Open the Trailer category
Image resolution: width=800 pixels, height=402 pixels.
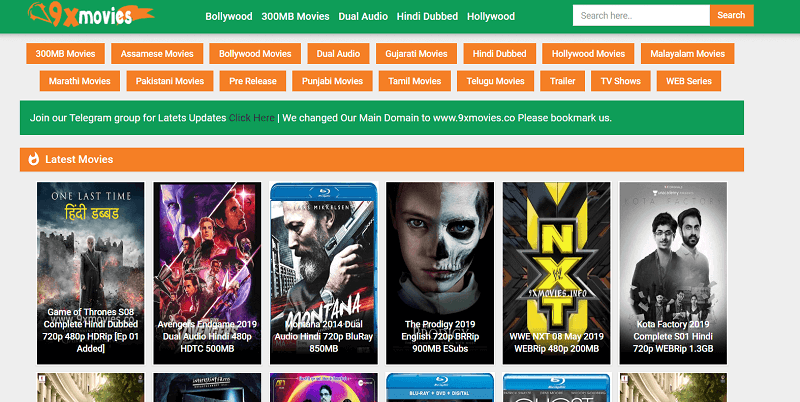(x=562, y=81)
